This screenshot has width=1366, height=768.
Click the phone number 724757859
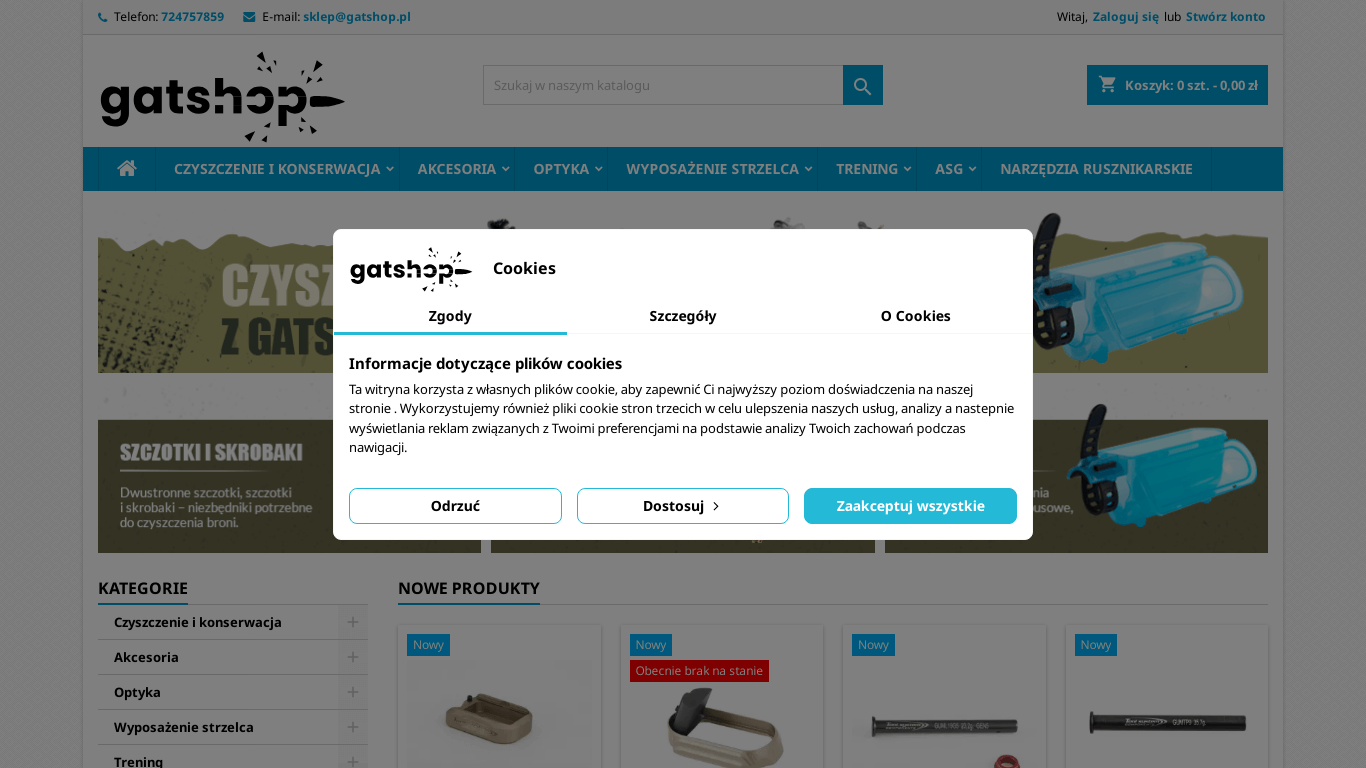192,17
